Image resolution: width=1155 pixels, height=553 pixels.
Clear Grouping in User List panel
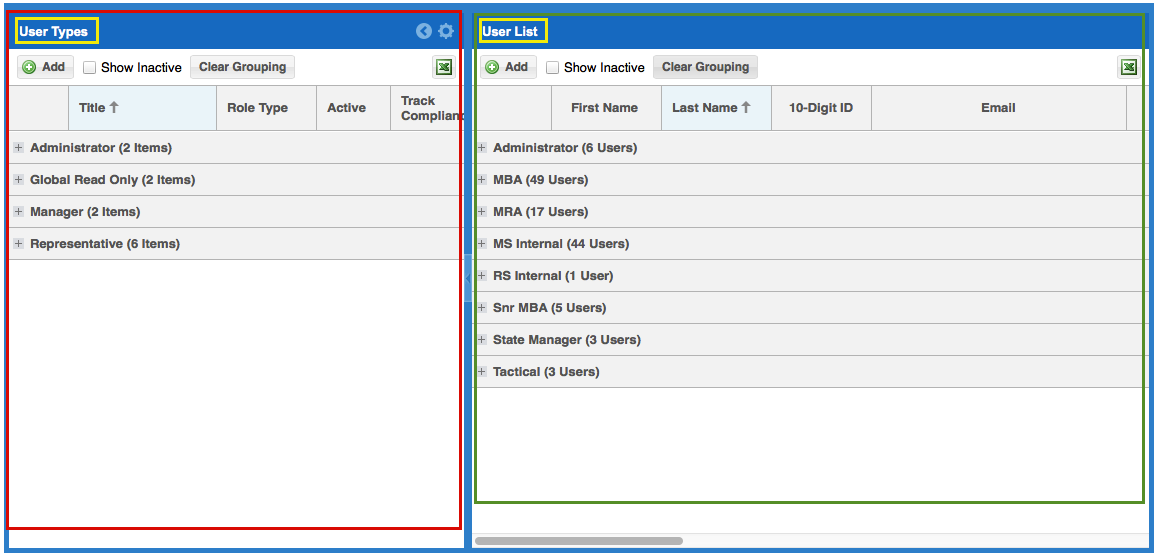[x=705, y=67]
